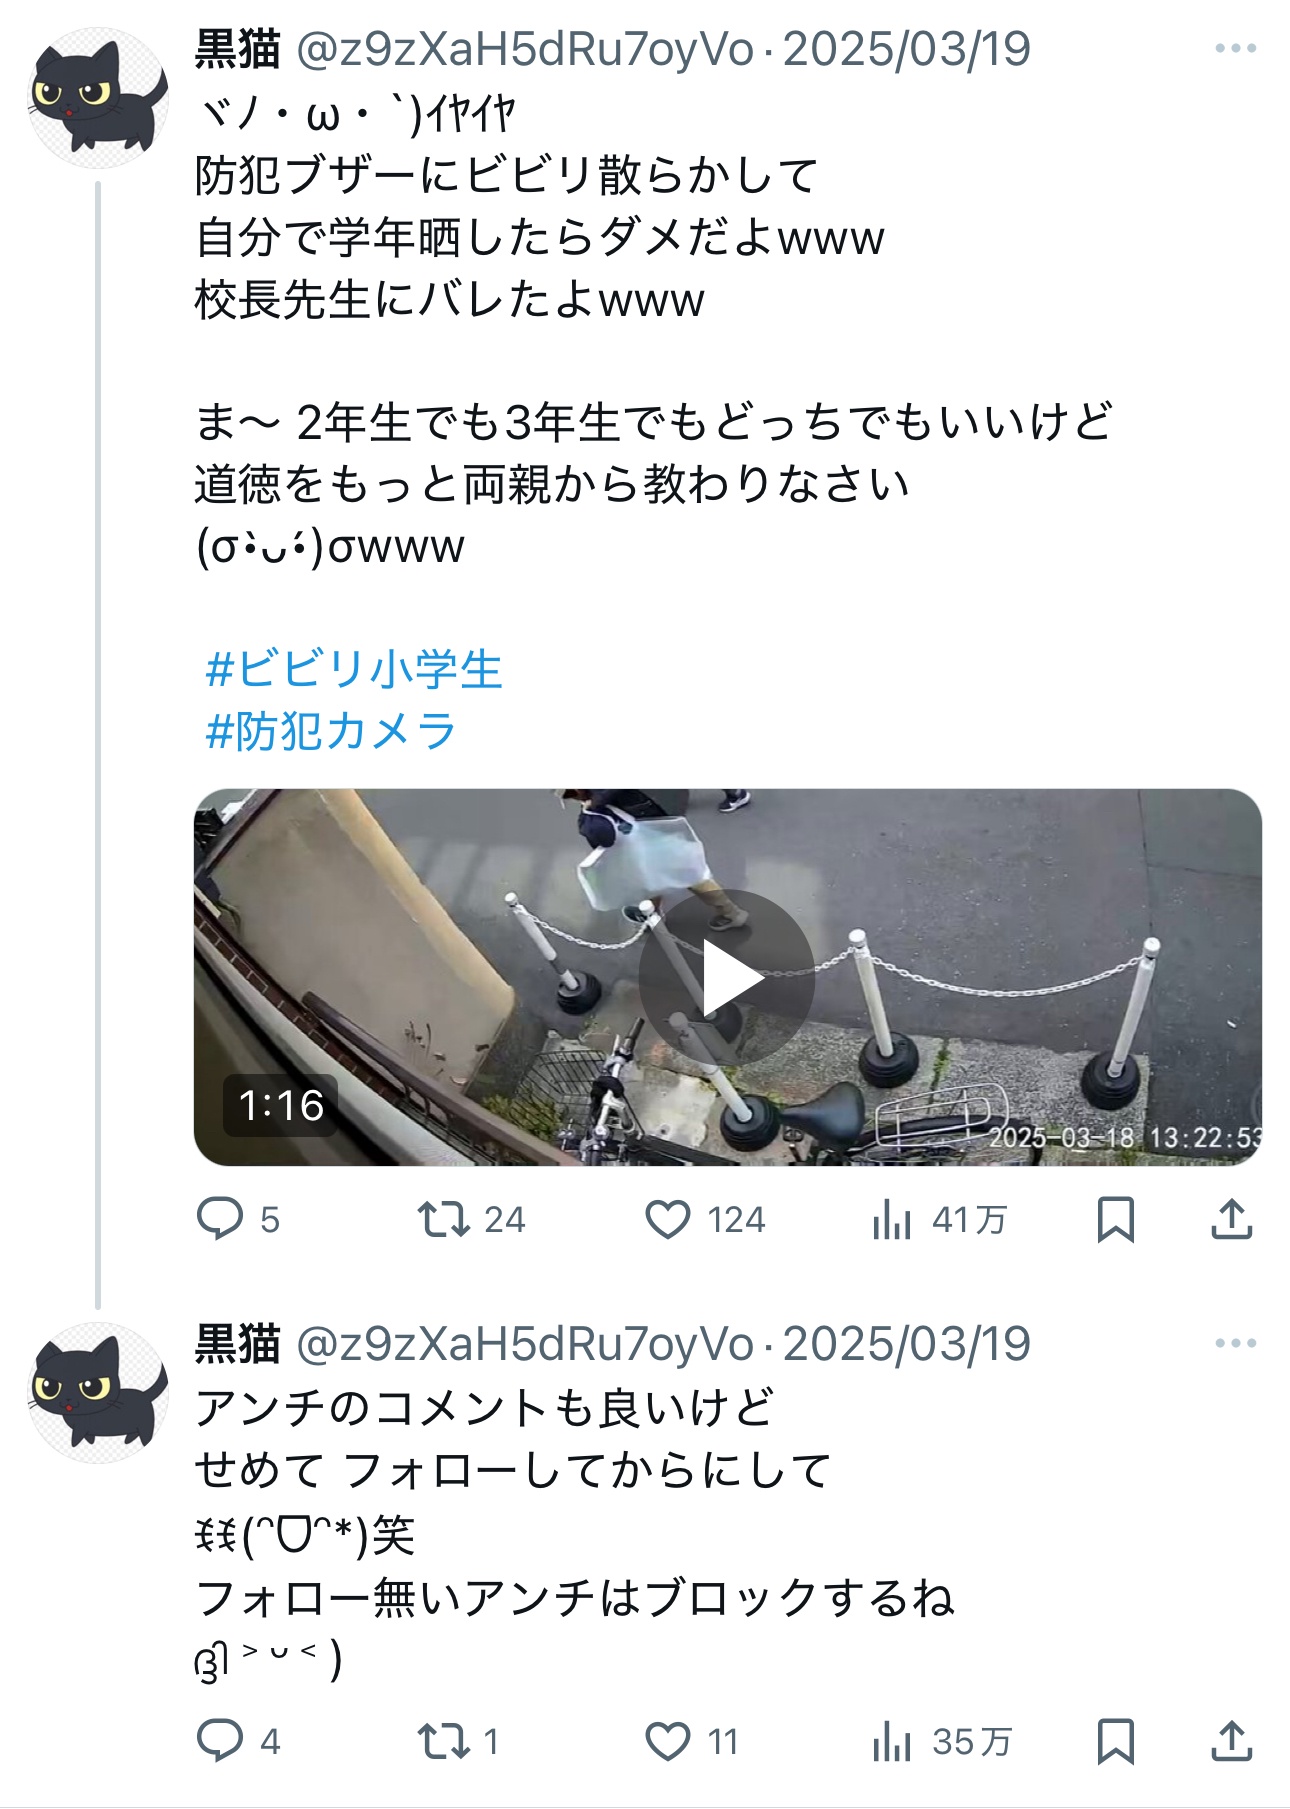Open hashtag #防犯カメラ
Viewport: 1290px width, 1809px height.
pos(331,731)
